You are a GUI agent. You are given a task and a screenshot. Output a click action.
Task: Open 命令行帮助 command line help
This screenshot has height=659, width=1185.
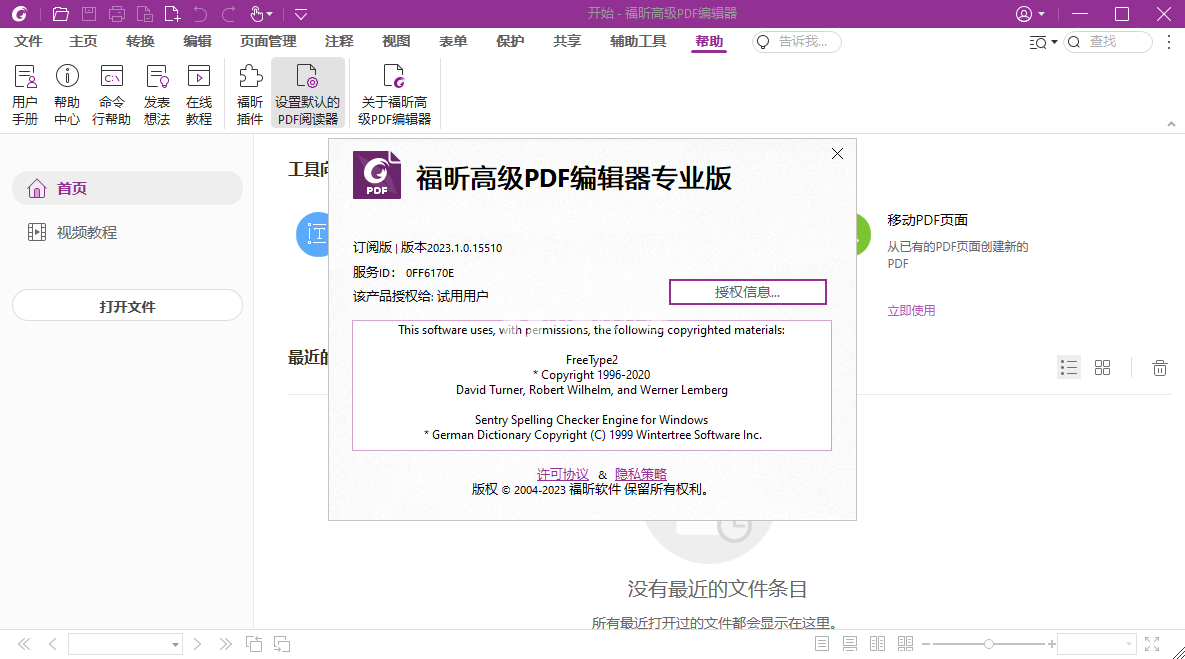pos(111,94)
